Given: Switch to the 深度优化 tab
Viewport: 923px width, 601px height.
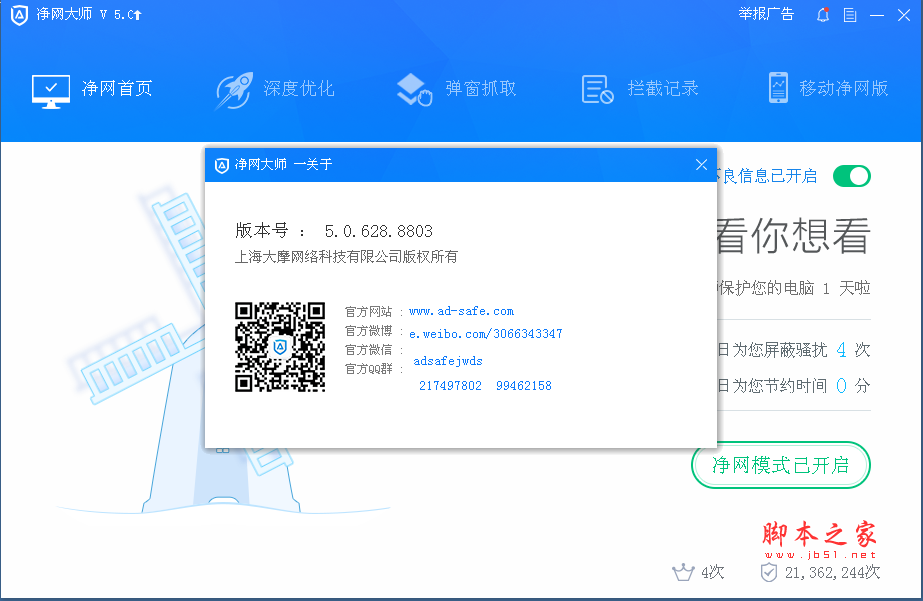Looking at the screenshot, I should point(275,89).
